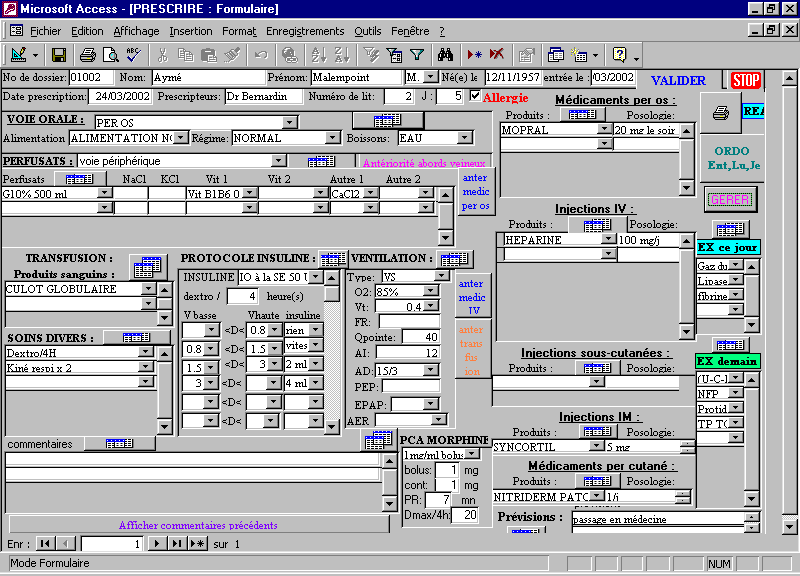This screenshot has width=800, height=576.
Task: Expand the Boissons EAU dropdown
Action: [464, 138]
